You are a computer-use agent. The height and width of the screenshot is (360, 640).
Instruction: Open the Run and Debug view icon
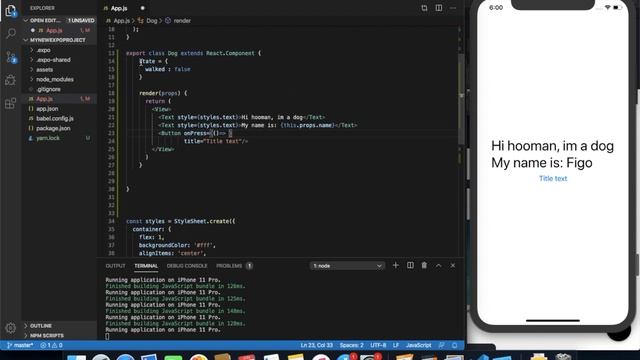pos(11,80)
